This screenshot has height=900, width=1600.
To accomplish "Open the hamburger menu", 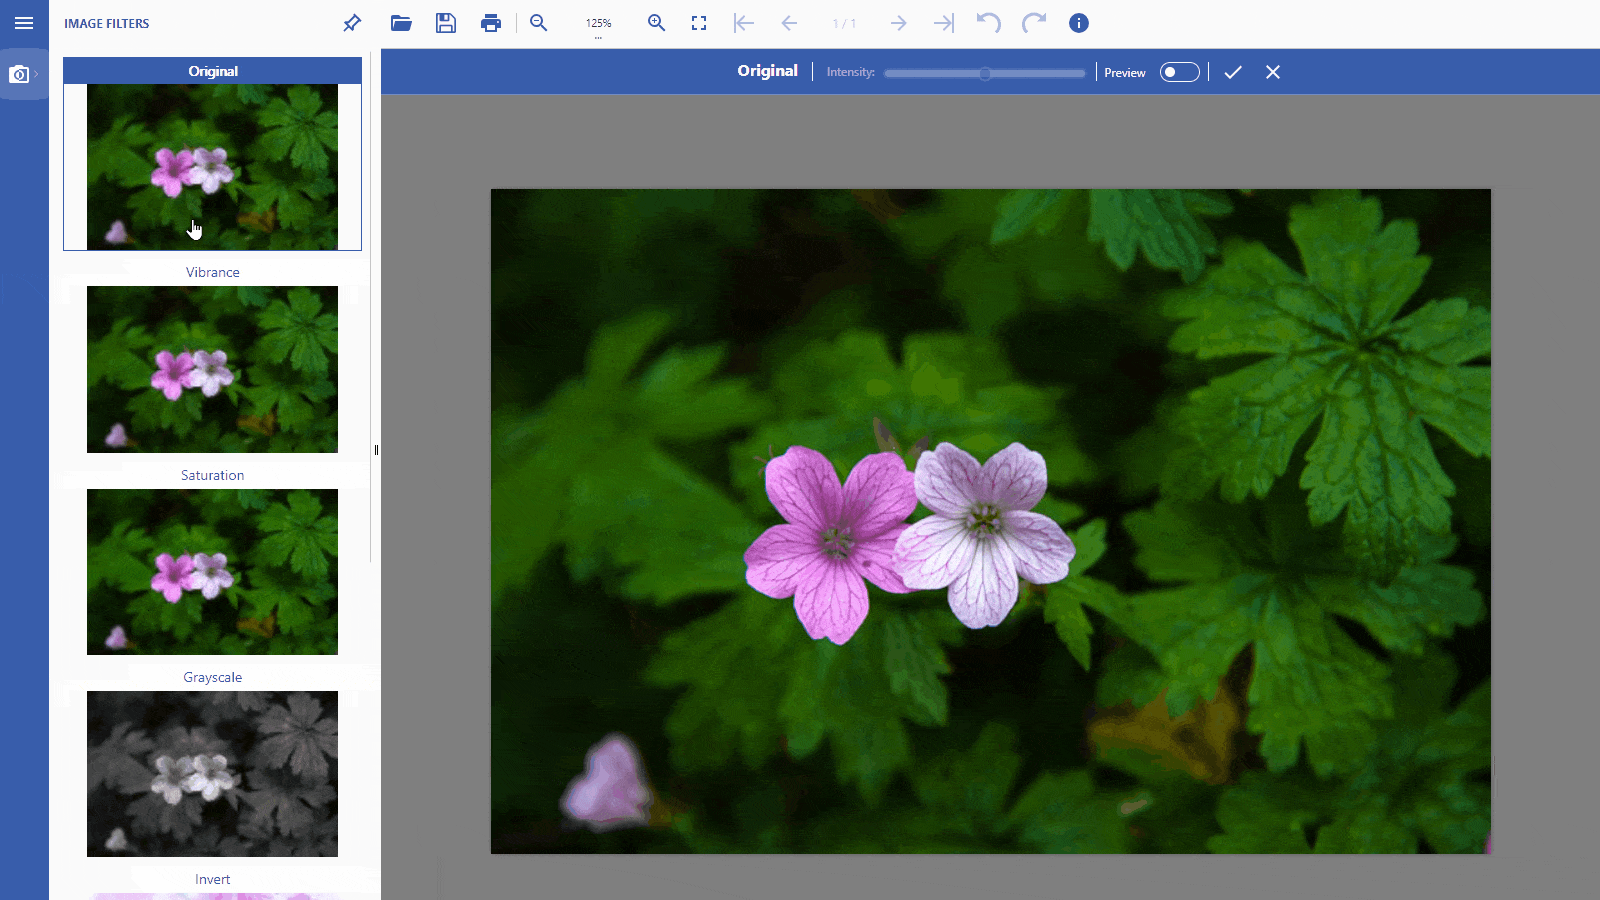I will (x=24, y=23).
